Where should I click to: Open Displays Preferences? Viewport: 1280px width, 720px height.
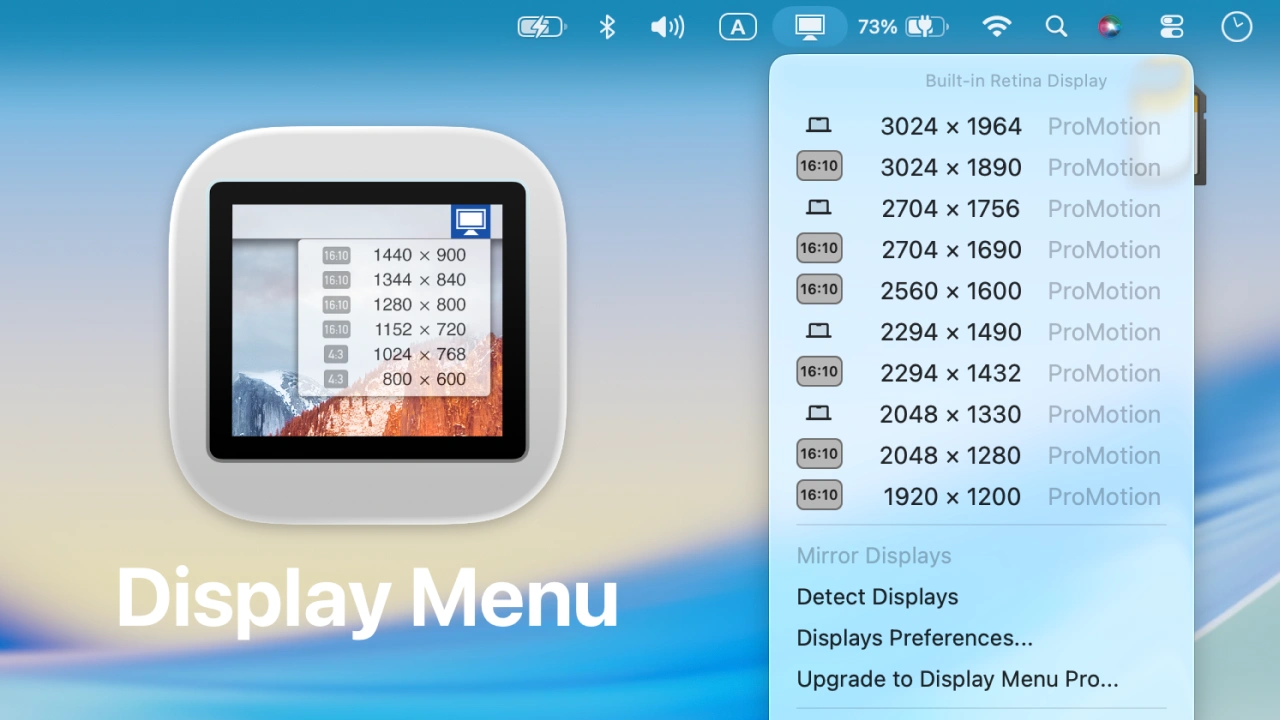click(914, 637)
